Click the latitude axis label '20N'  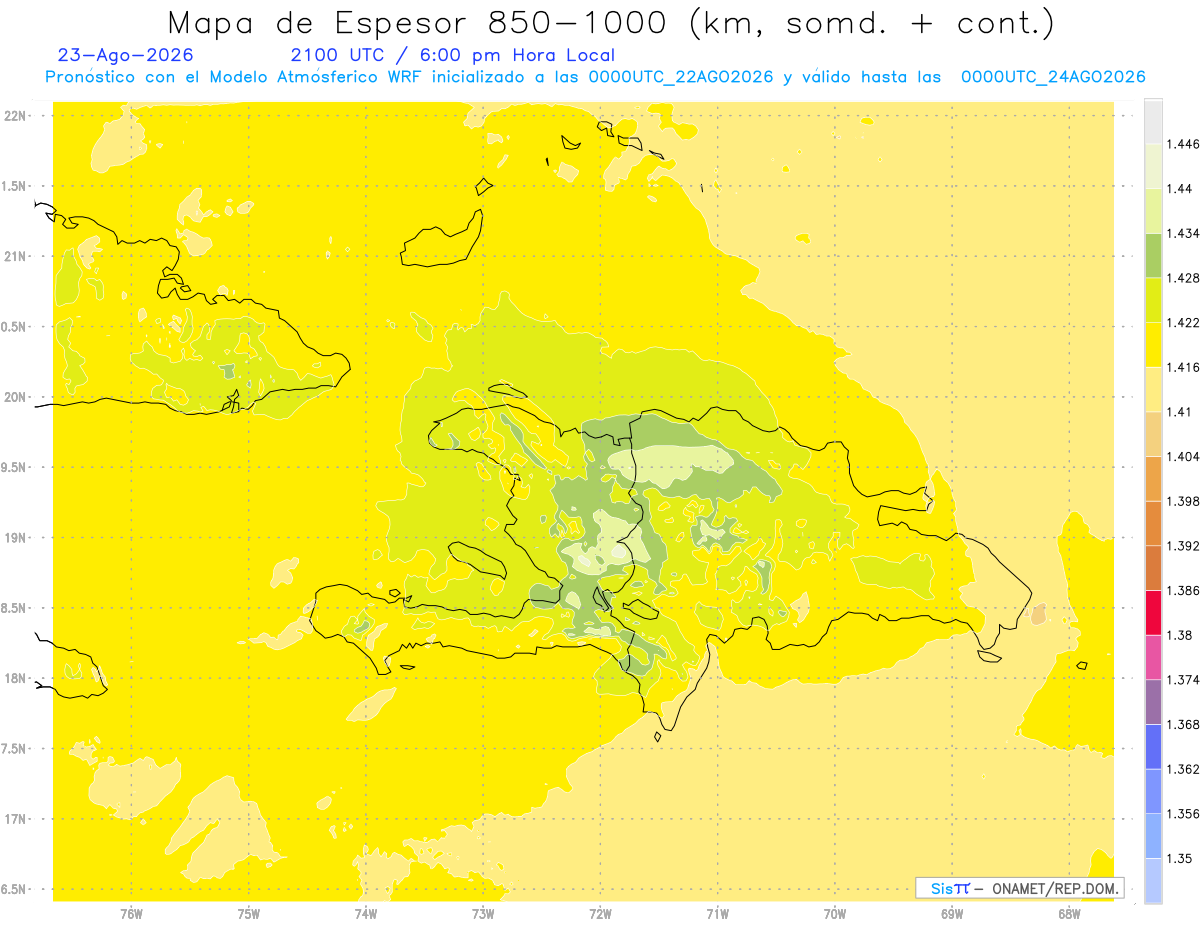[x=14, y=397]
